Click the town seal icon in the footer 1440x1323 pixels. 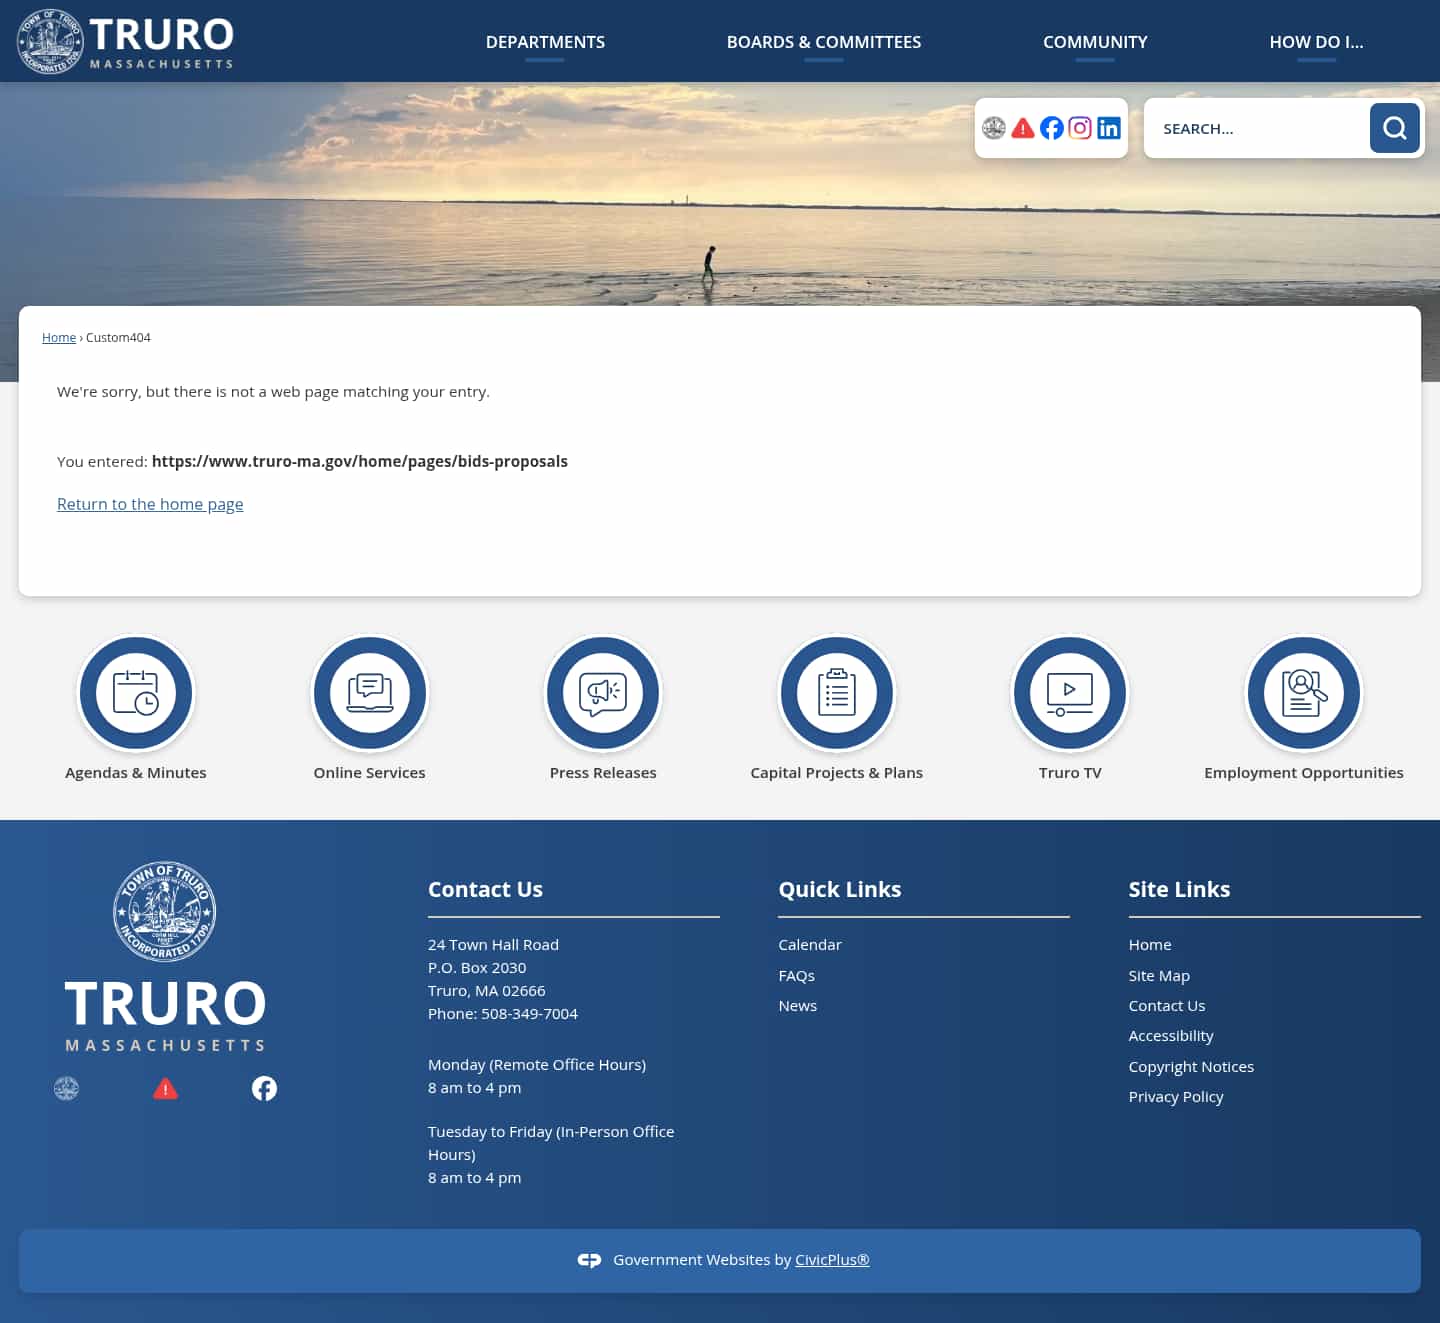pos(66,1088)
